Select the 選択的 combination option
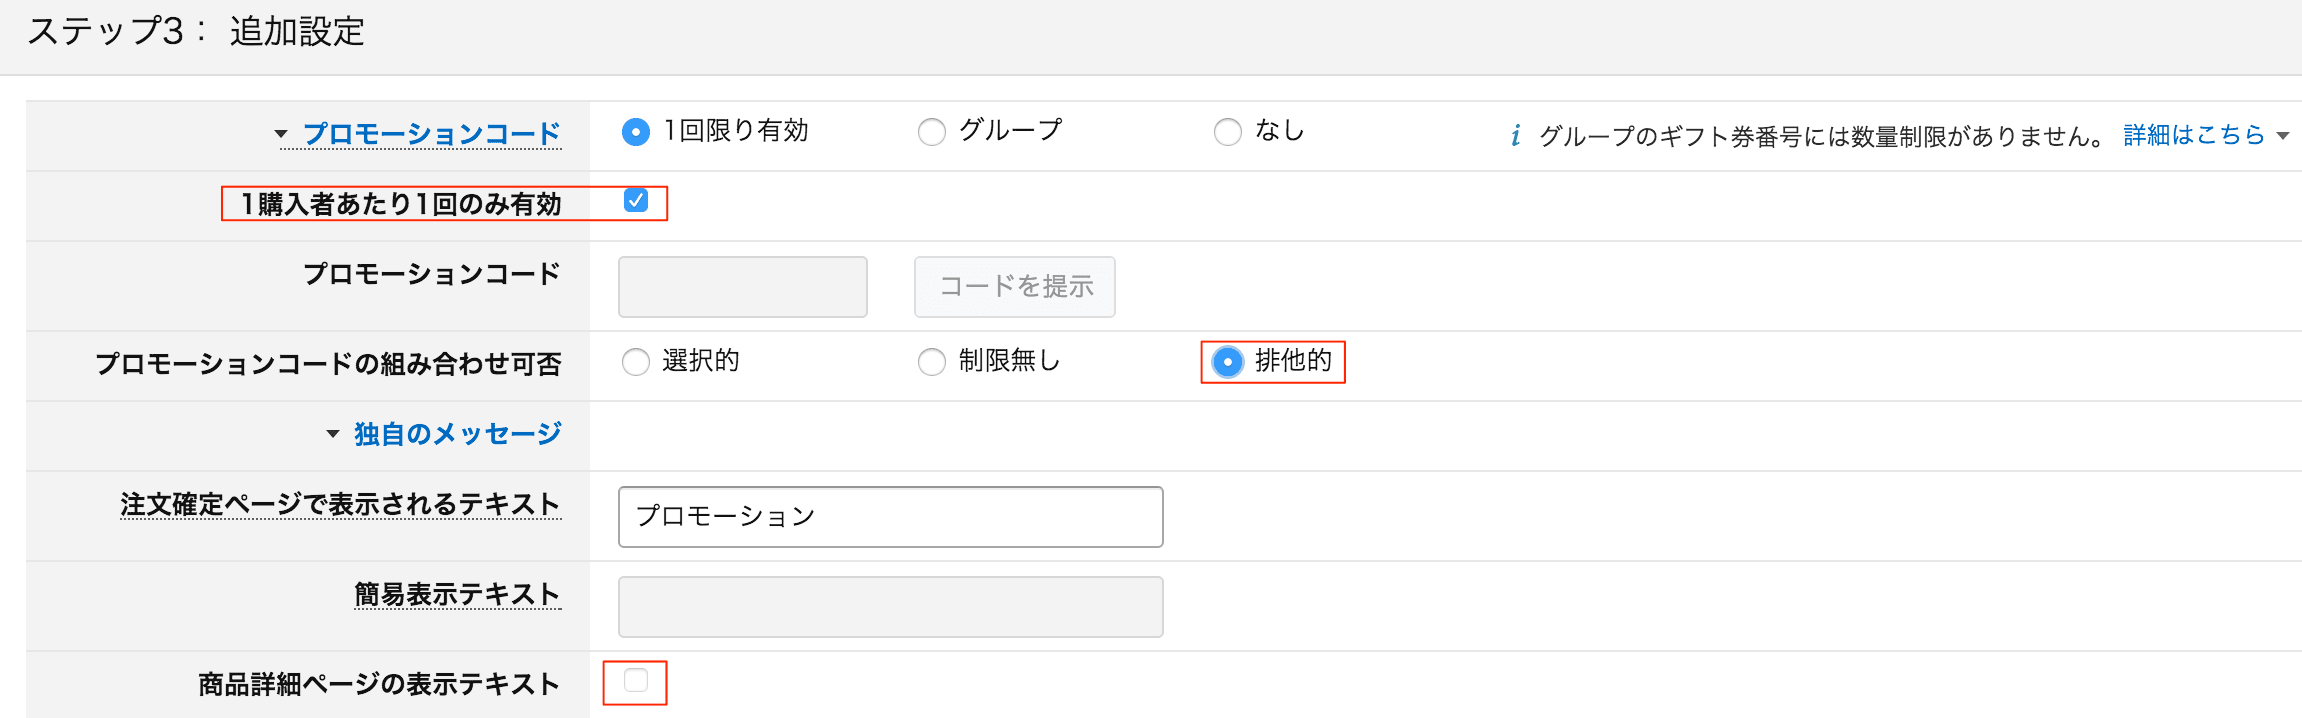Image resolution: width=2302 pixels, height=718 pixels. 636,362
